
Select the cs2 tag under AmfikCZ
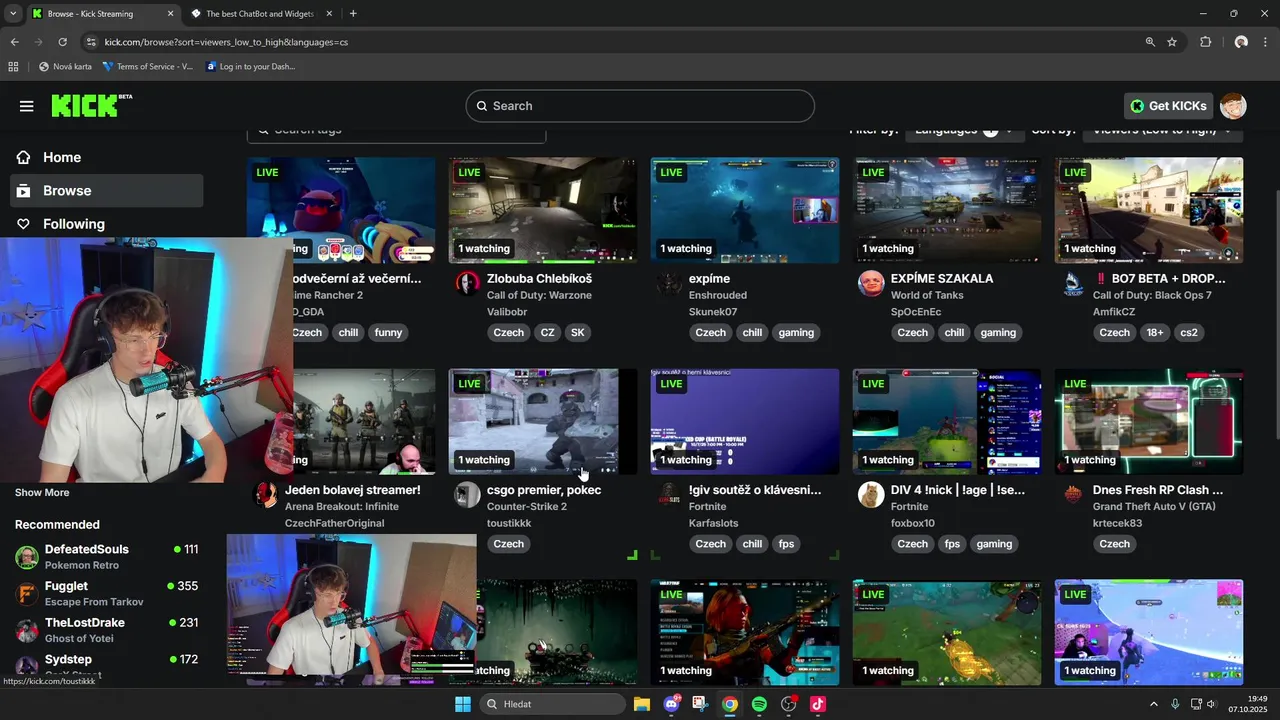(1189, 333)
